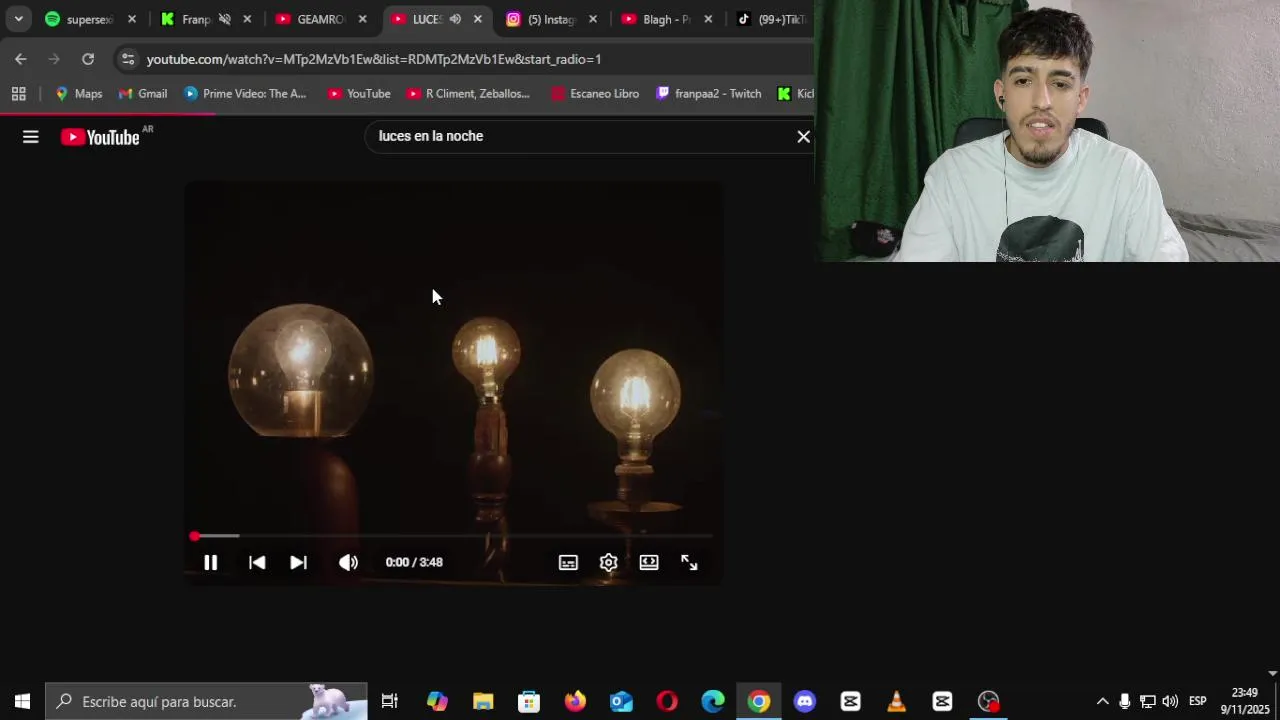
Task: Open Outlook from the taskbar
Action: point(621,701)
